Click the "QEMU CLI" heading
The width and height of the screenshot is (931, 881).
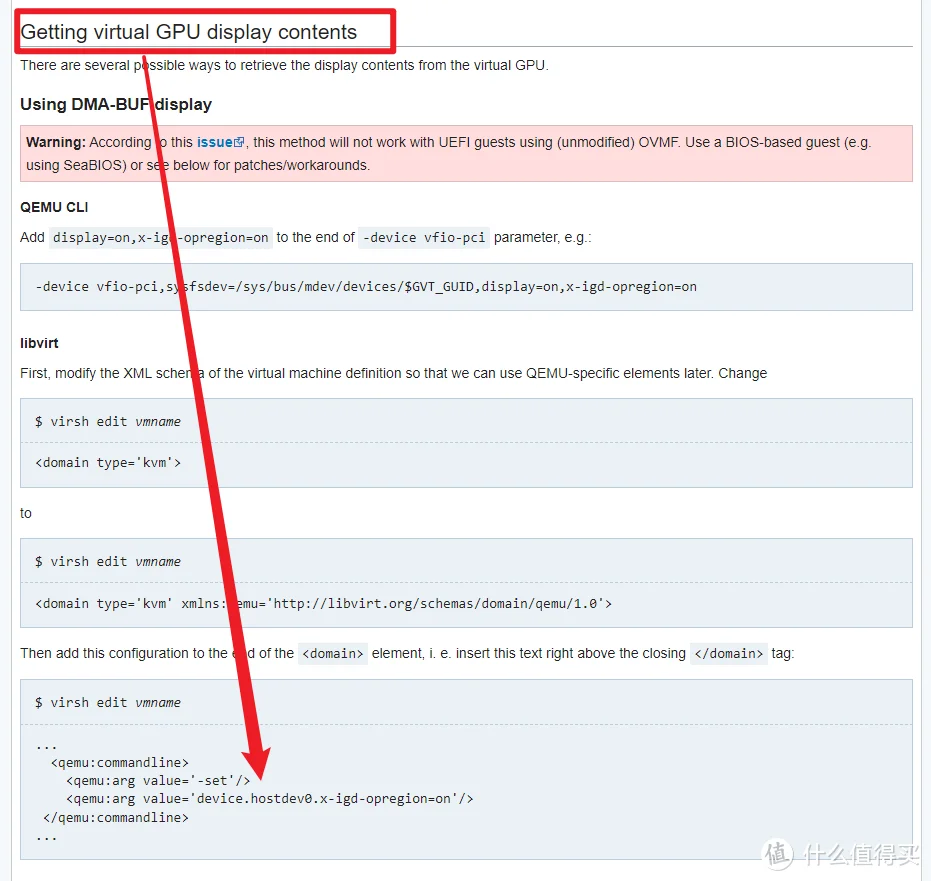click(x=54, y=207)
